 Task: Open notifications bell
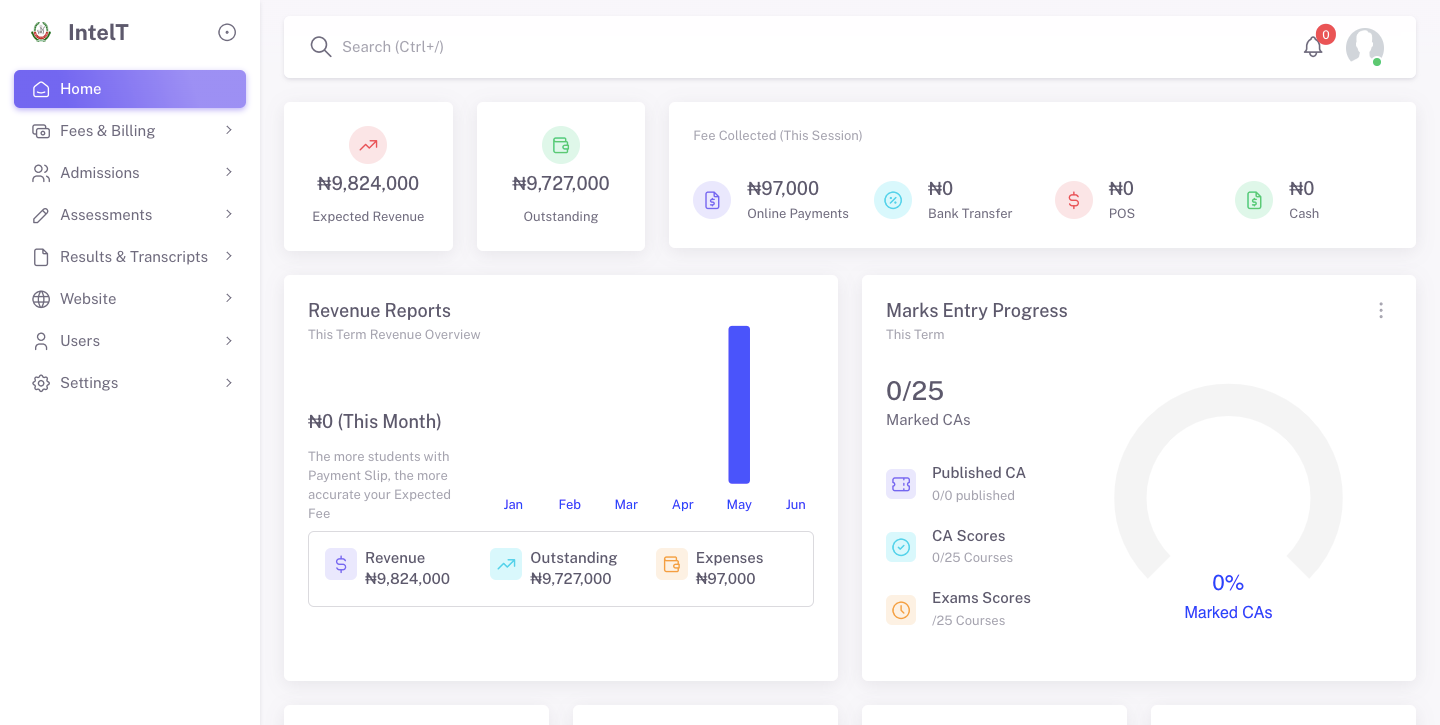1313,47
